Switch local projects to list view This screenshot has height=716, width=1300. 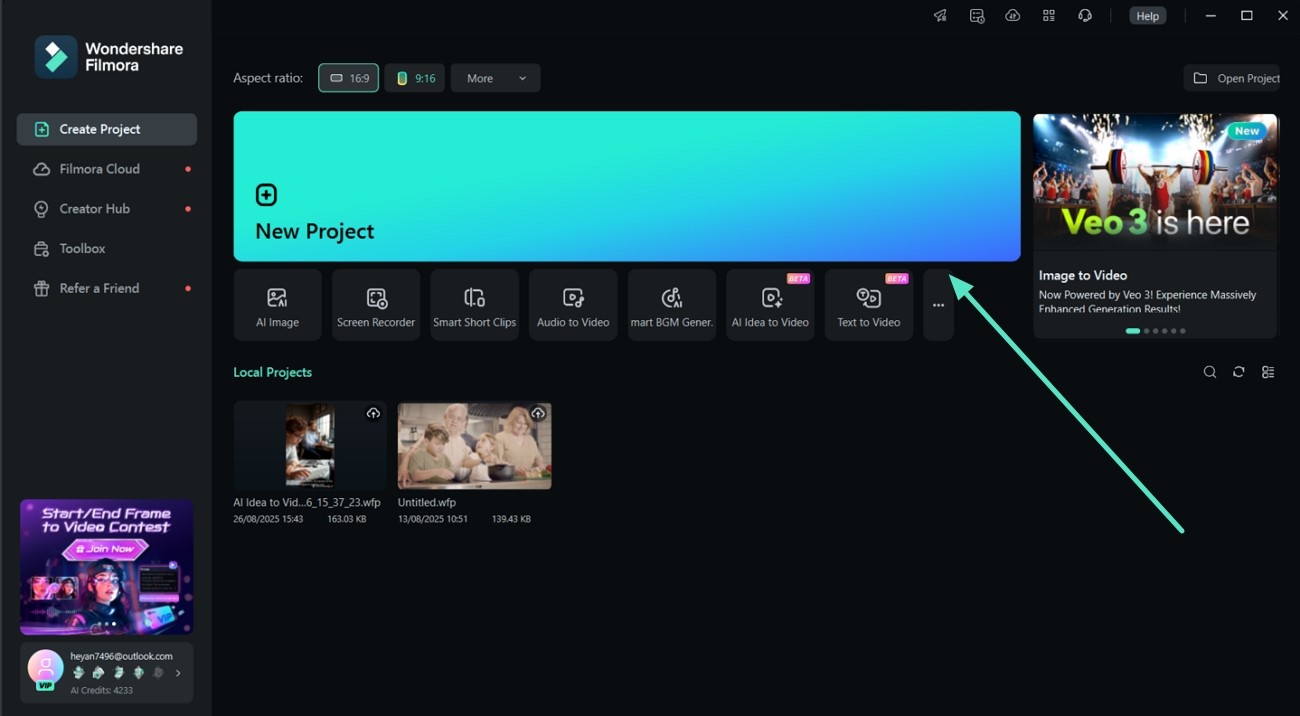pos(1268,372)
